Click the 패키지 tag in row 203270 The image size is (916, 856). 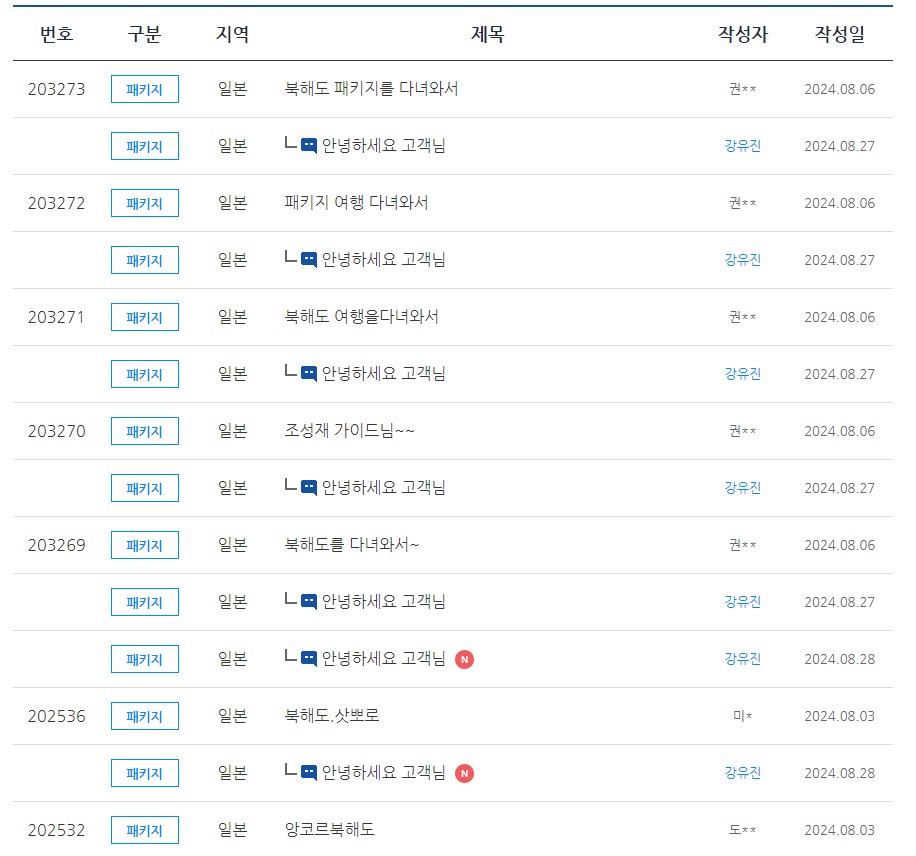click(145, 431)
